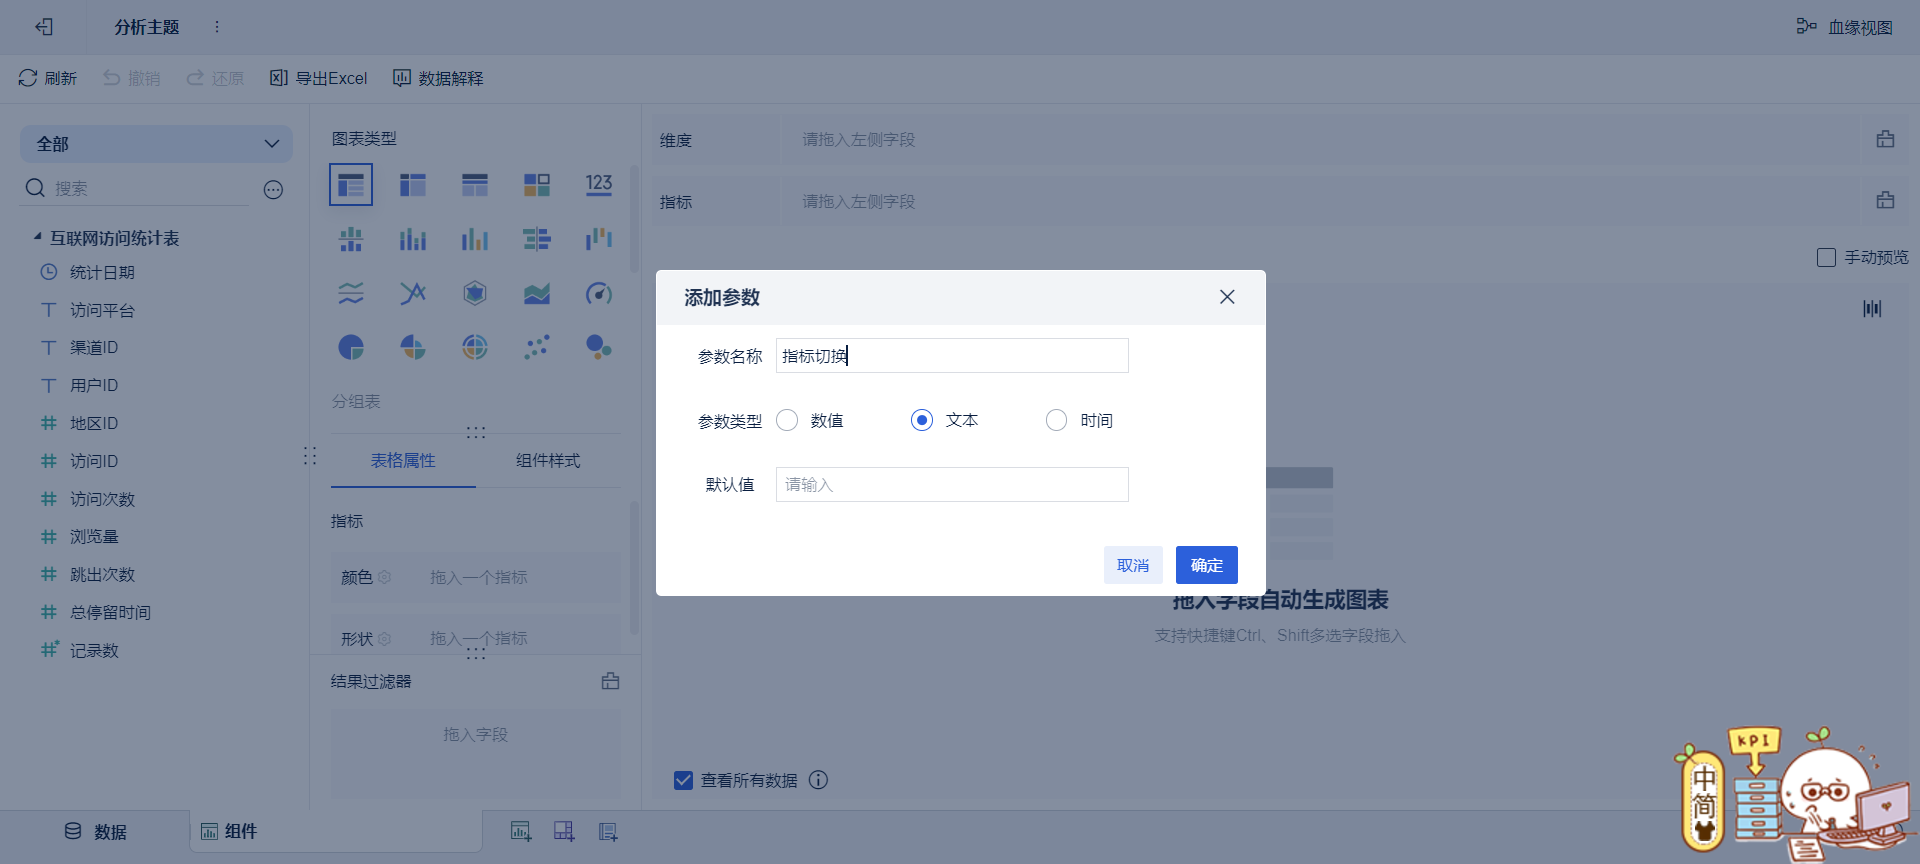Click the 默认值 input field

click(x=952, y=485)
